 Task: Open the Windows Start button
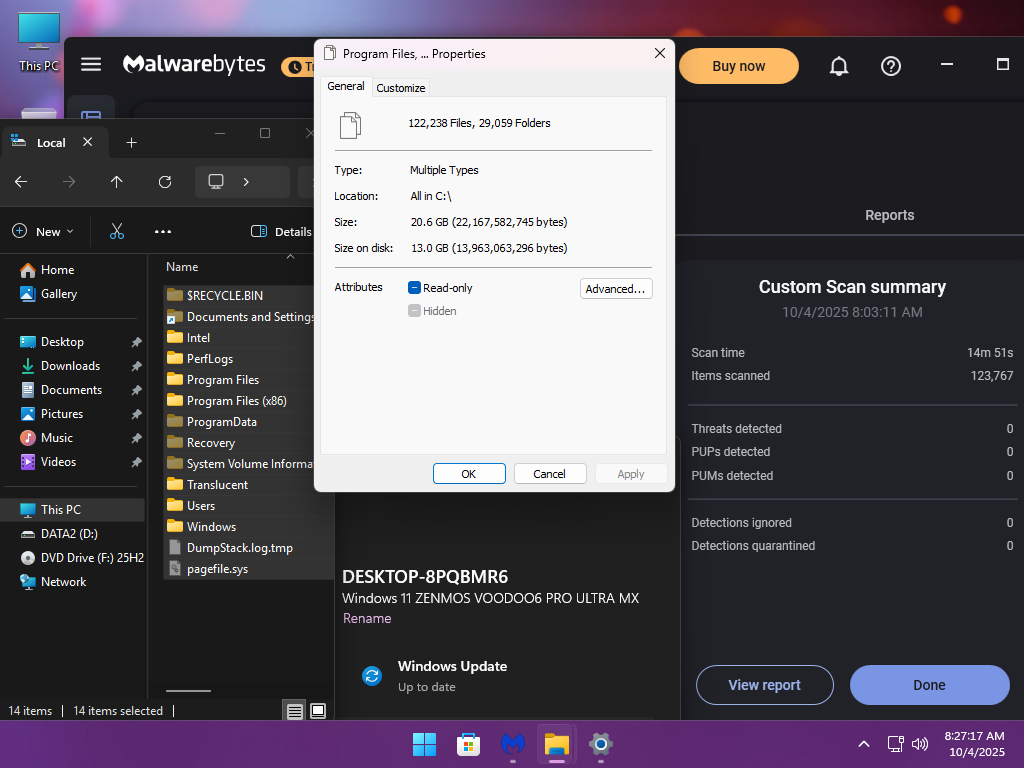tap(424, 744)
